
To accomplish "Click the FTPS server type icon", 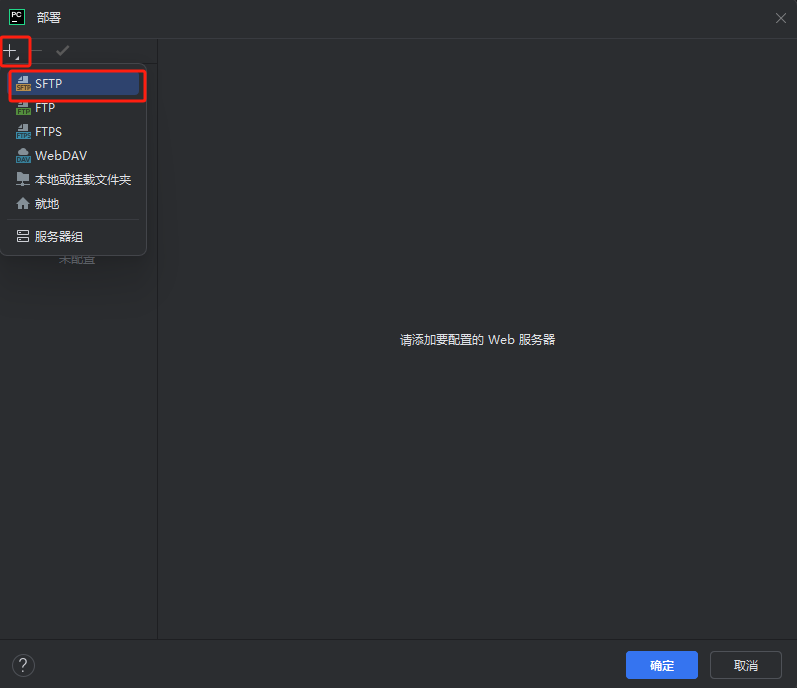I will click(x=23, y=132).
